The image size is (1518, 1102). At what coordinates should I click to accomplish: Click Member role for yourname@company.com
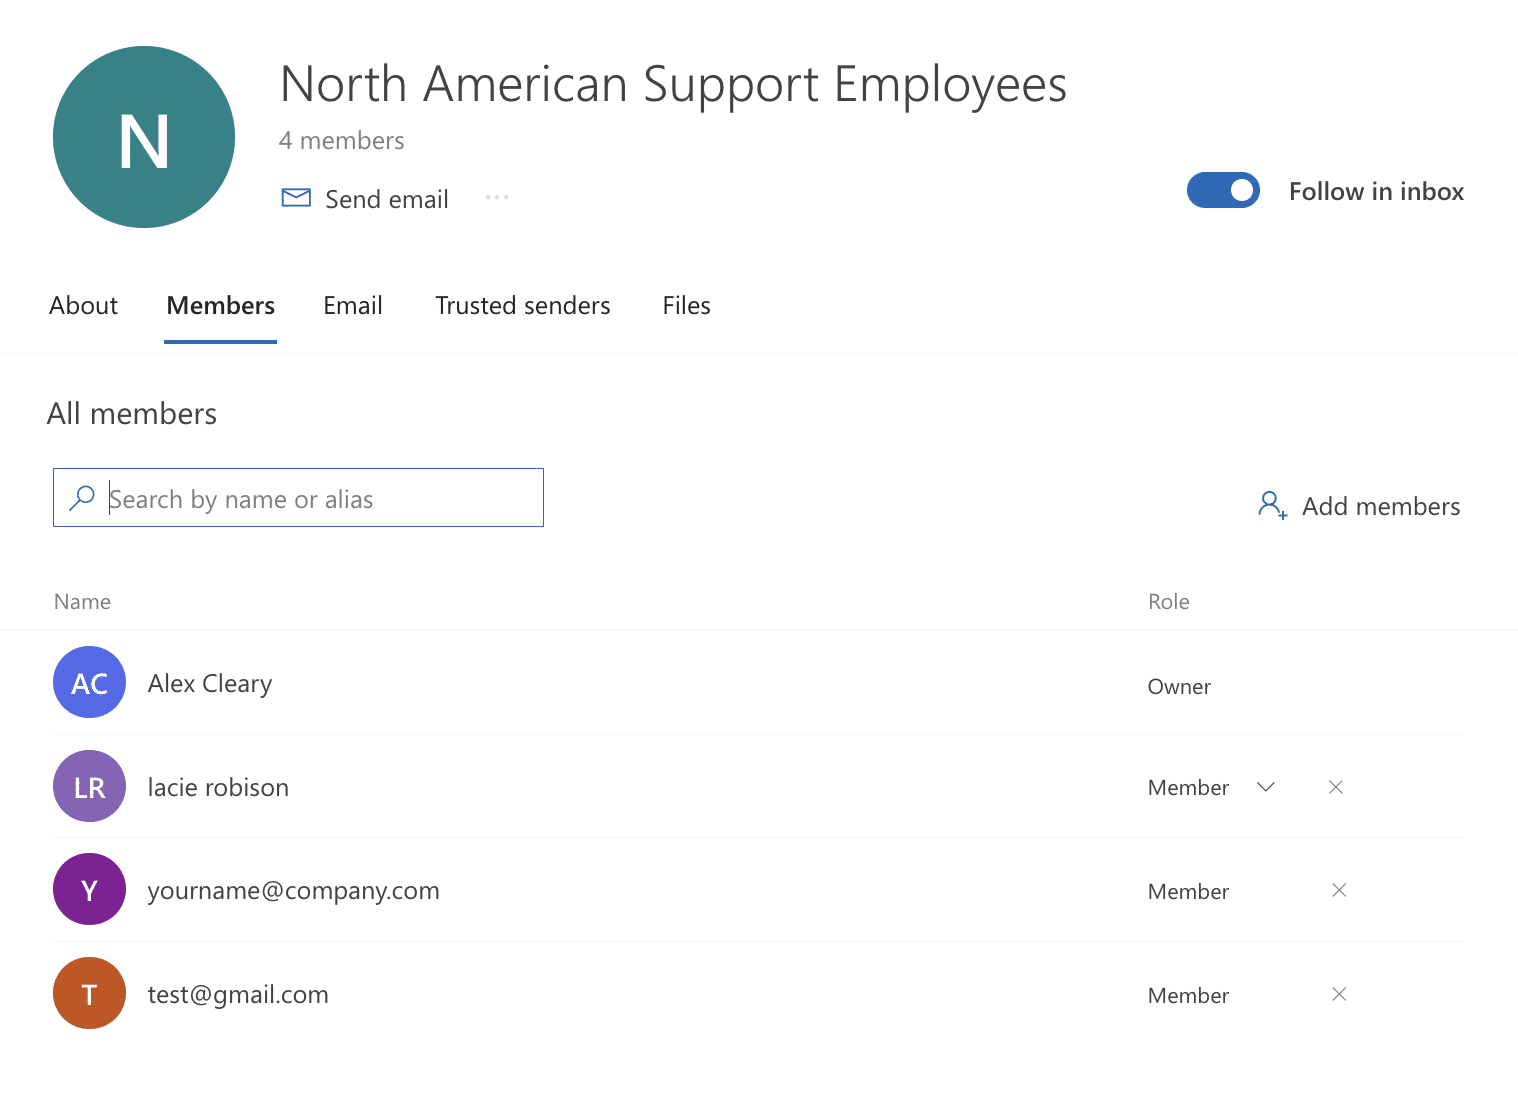pos(1188,892)
